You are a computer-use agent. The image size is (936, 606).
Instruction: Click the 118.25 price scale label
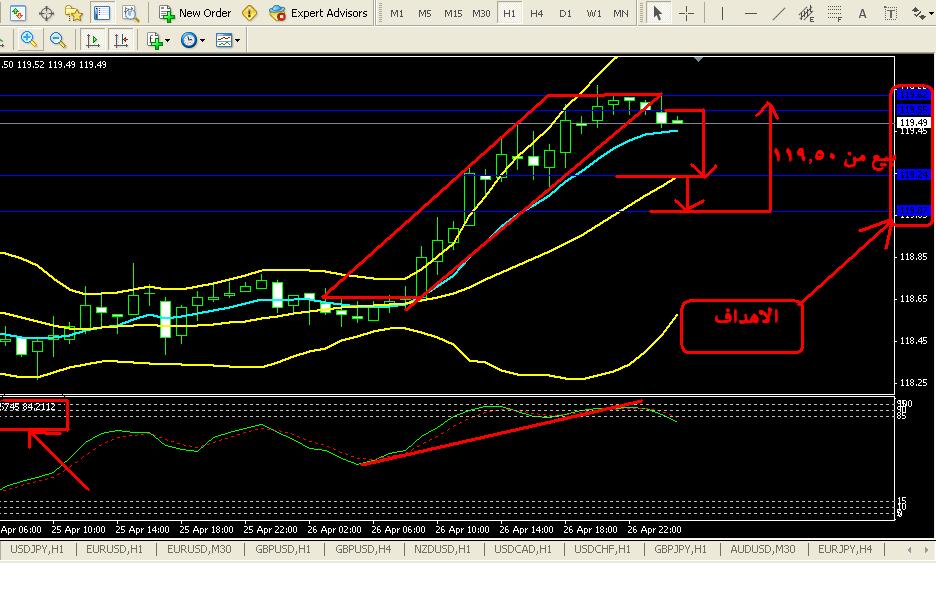(913, 383)
